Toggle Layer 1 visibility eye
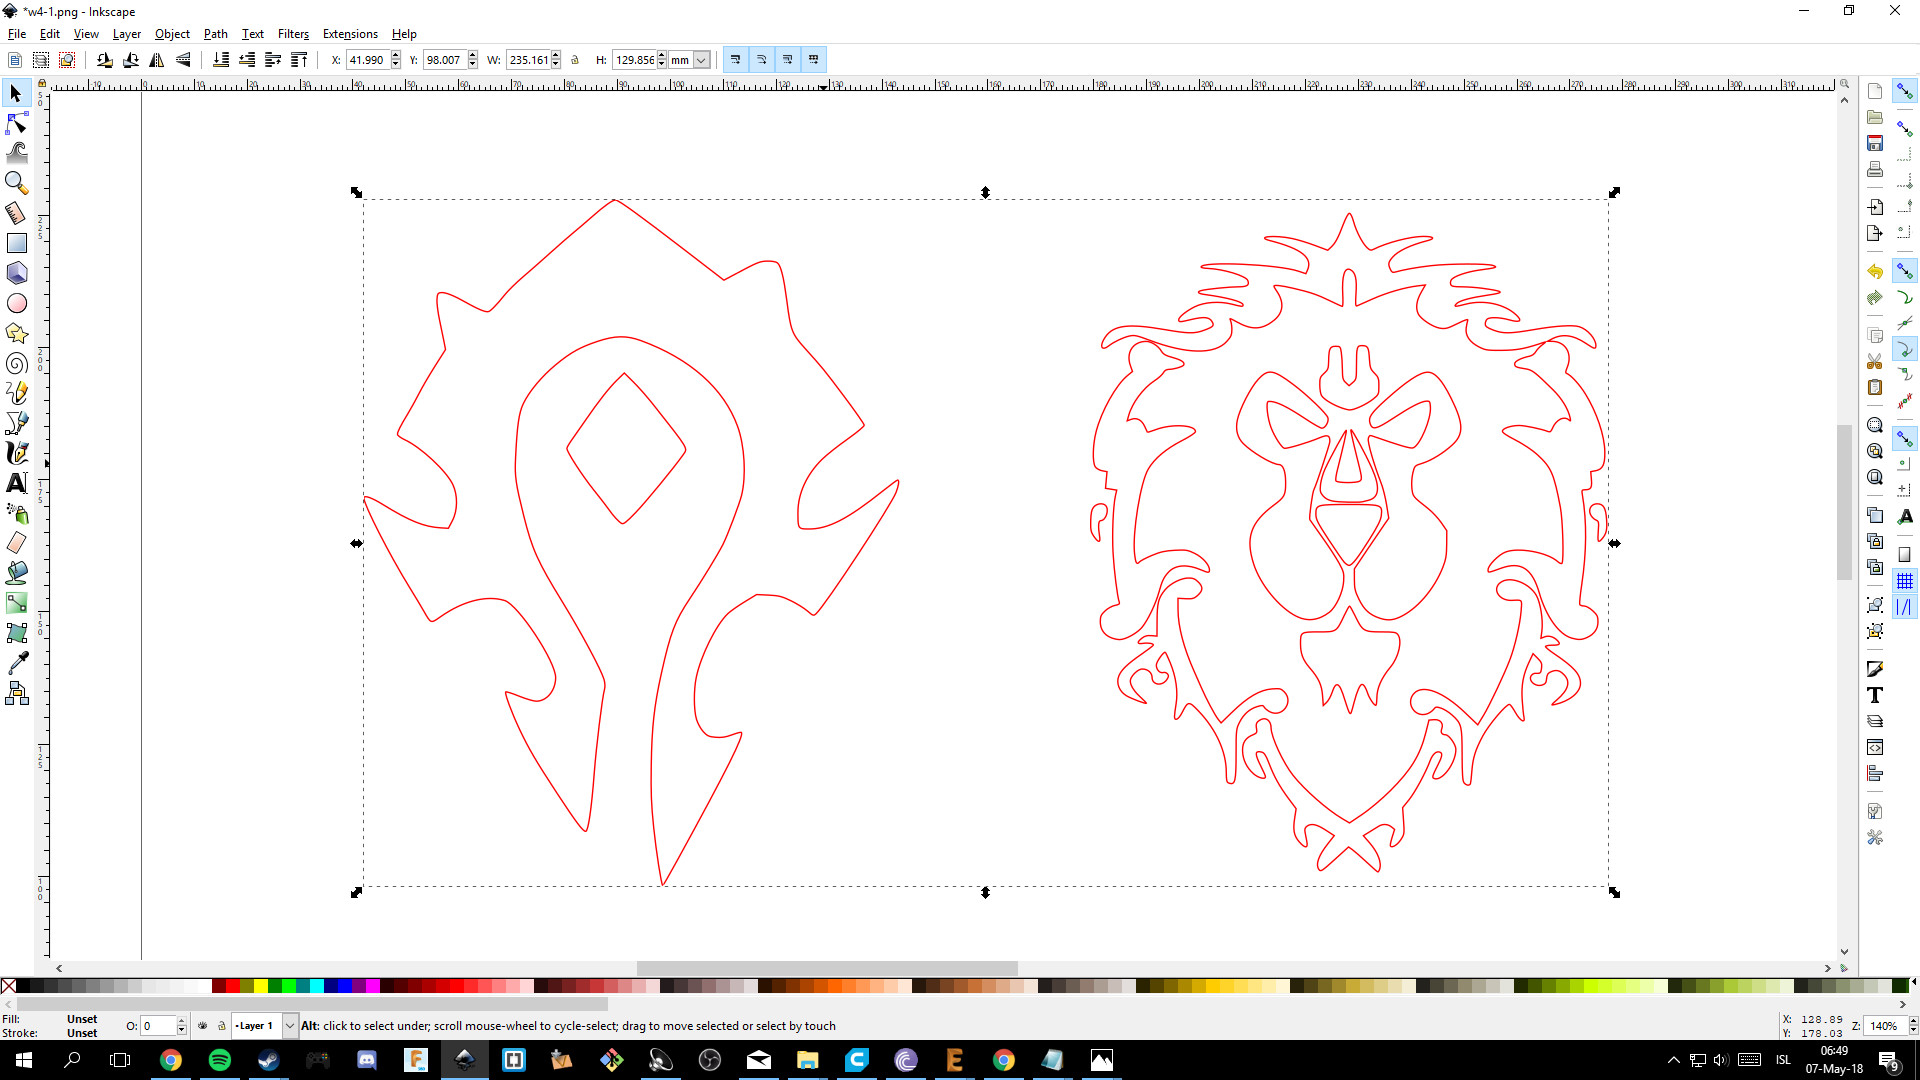Viewport: 1920px width, 1080px height. tap(203, 1026)
